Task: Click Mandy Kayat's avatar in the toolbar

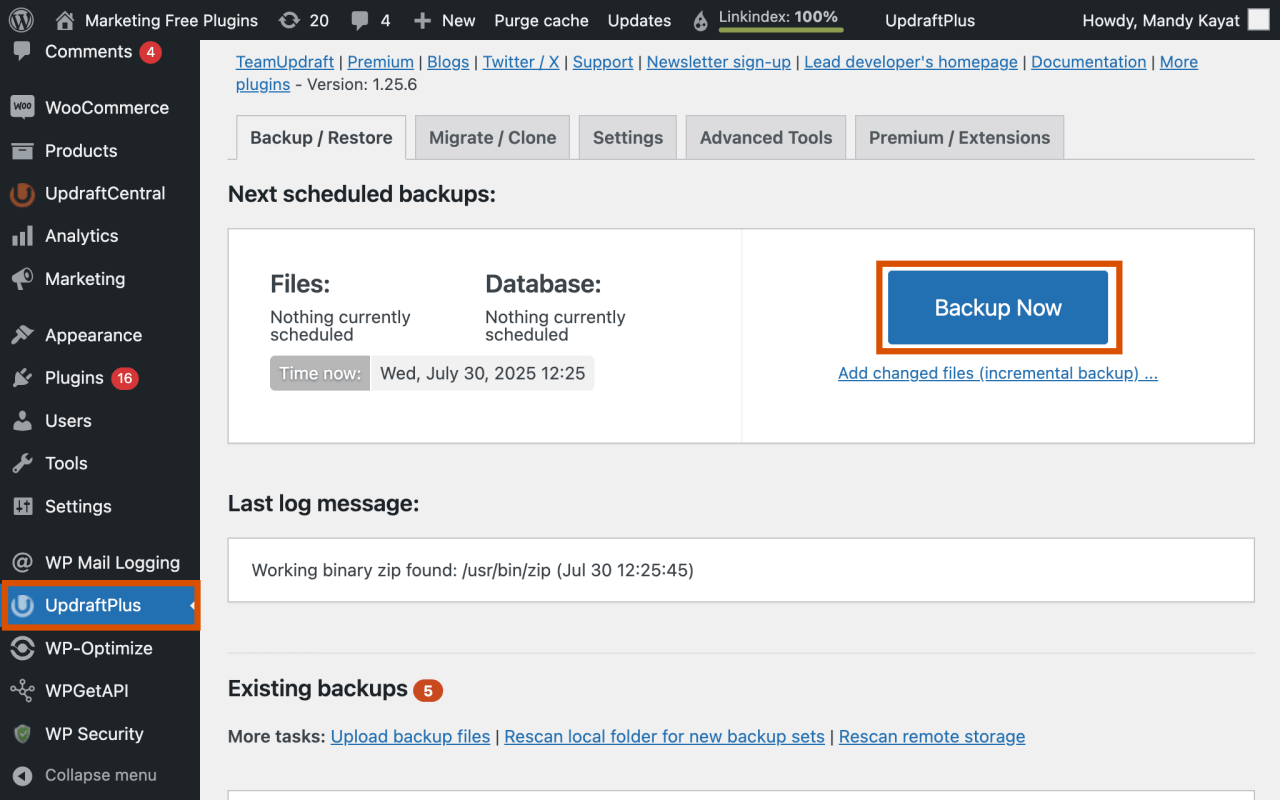Action: pyautogui.click(x=1258, y=19)
